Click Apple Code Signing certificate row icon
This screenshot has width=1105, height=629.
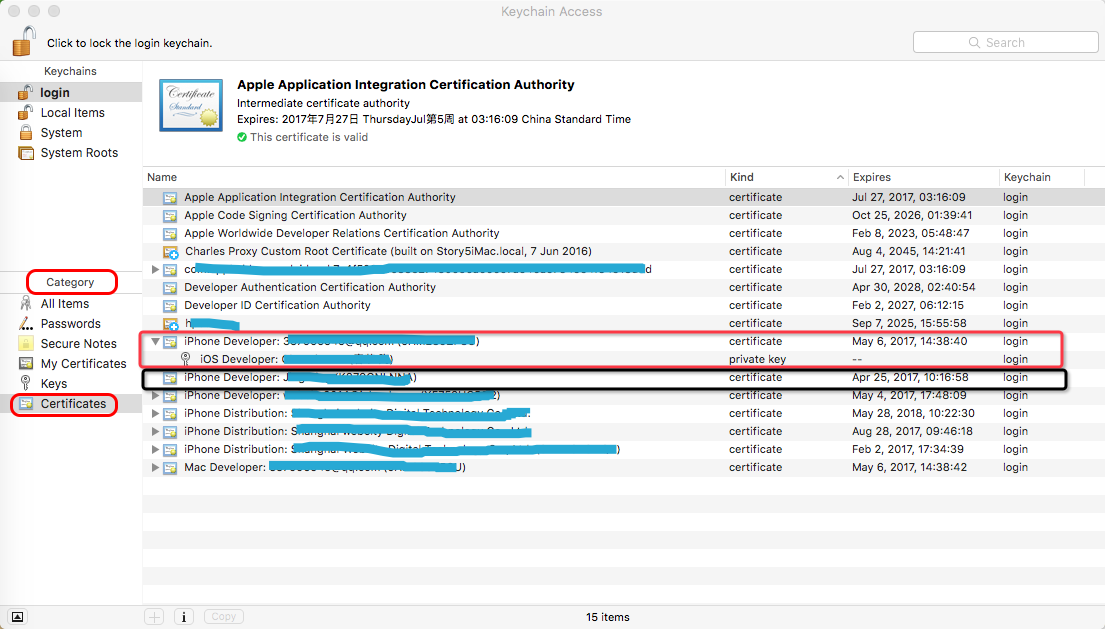(170, 216)
